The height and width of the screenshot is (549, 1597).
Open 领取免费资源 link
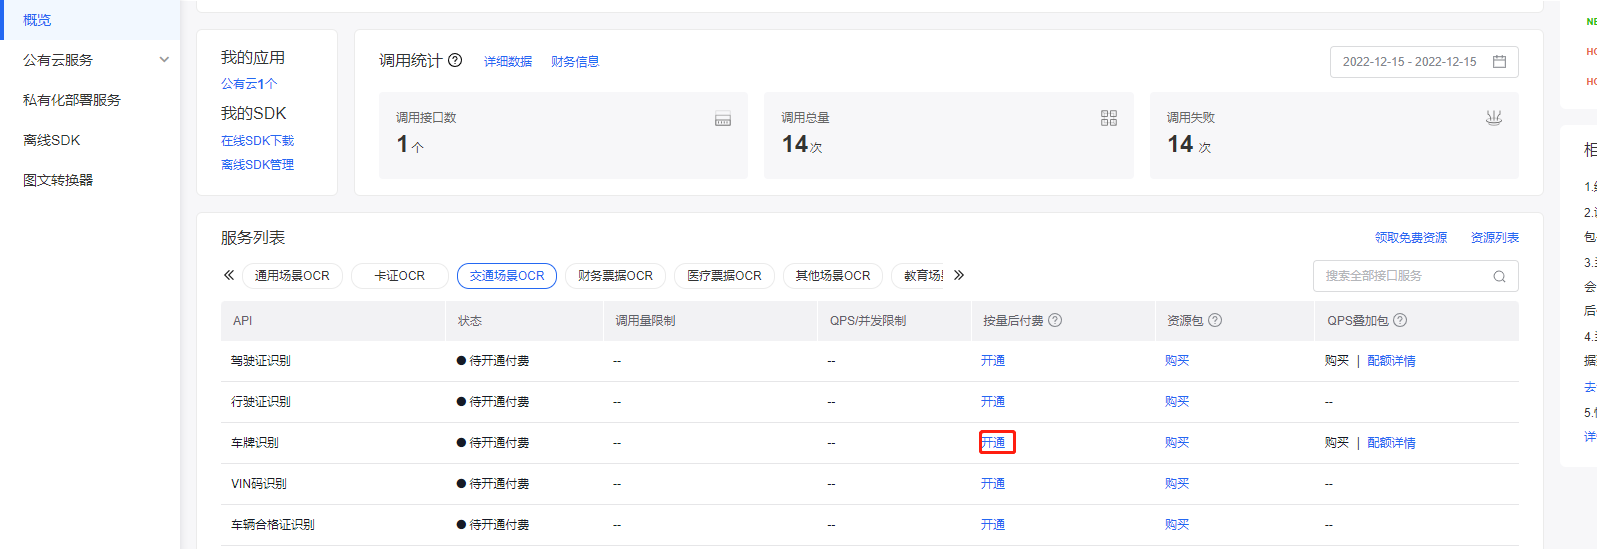(x=1410, y=238)
